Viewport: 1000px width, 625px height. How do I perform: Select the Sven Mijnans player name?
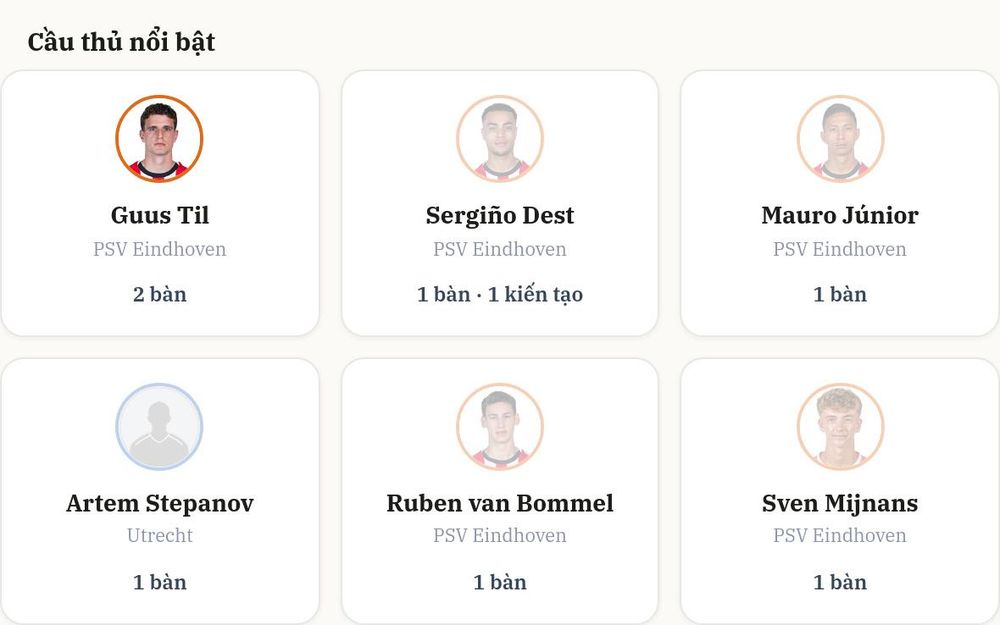click(840, 503)
